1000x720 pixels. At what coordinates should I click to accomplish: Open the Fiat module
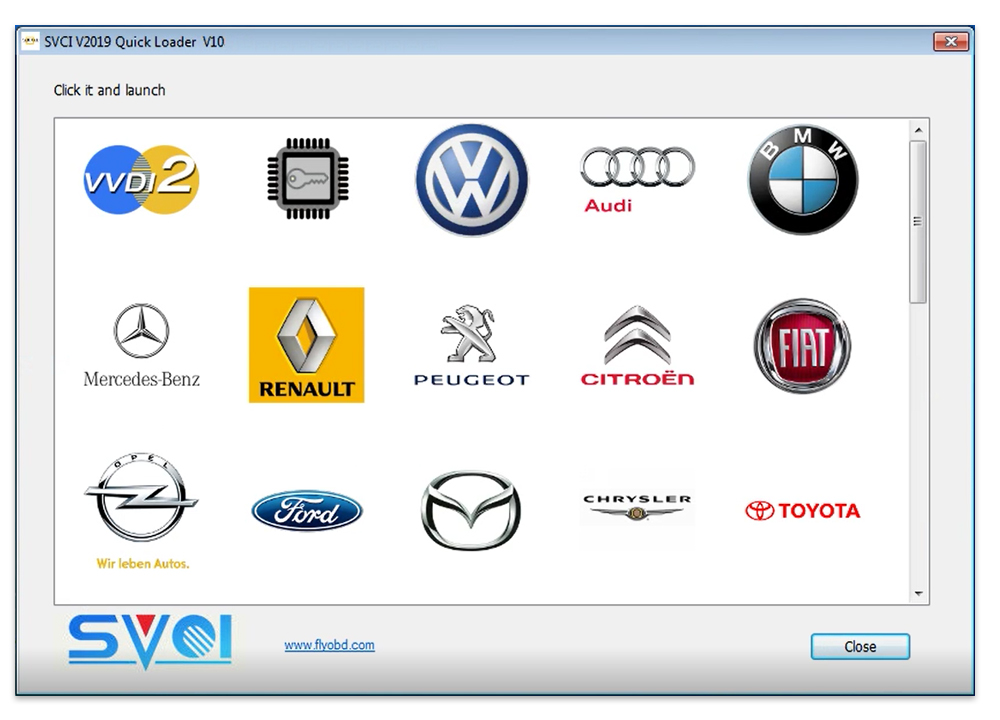(x=802, y=346)
